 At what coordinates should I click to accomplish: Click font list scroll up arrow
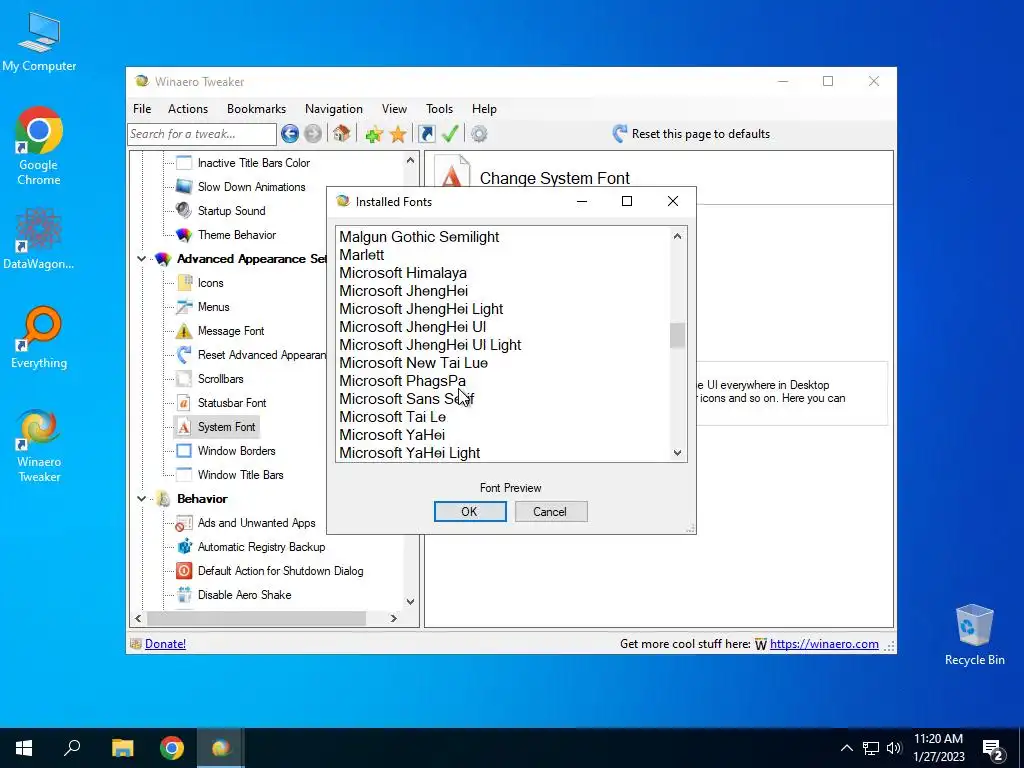677,236
